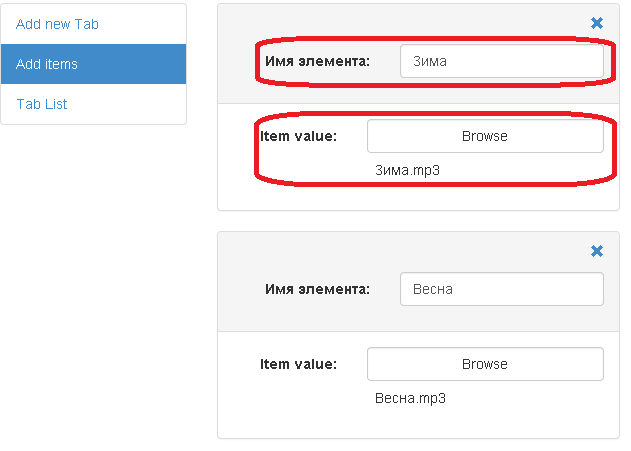This screenshot has height=451, width=631.
Task: Click Browse above the Весна.mp3 file
Action: 485,364
